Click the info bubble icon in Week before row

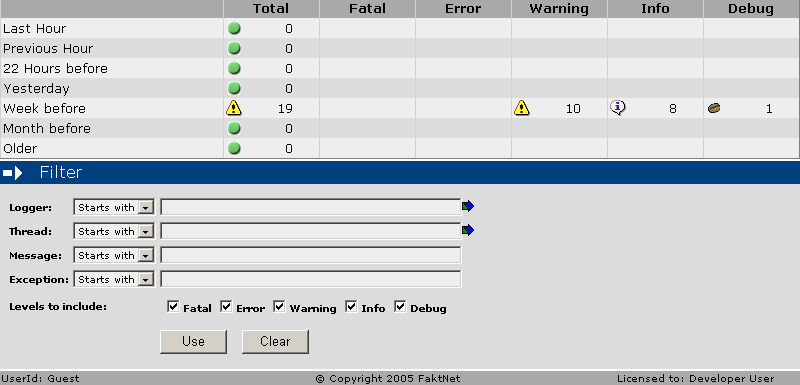[x=618, y=108]
